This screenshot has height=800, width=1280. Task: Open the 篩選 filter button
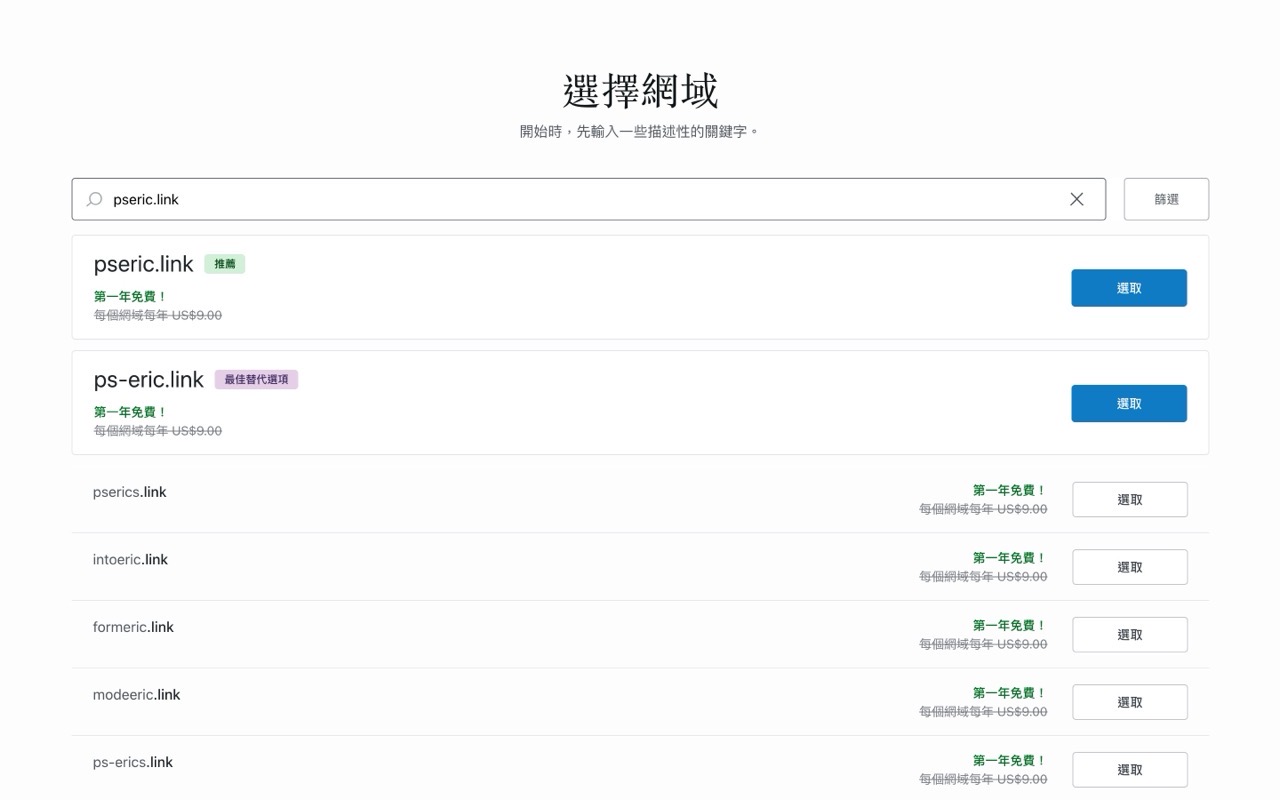click(1166, 199)
